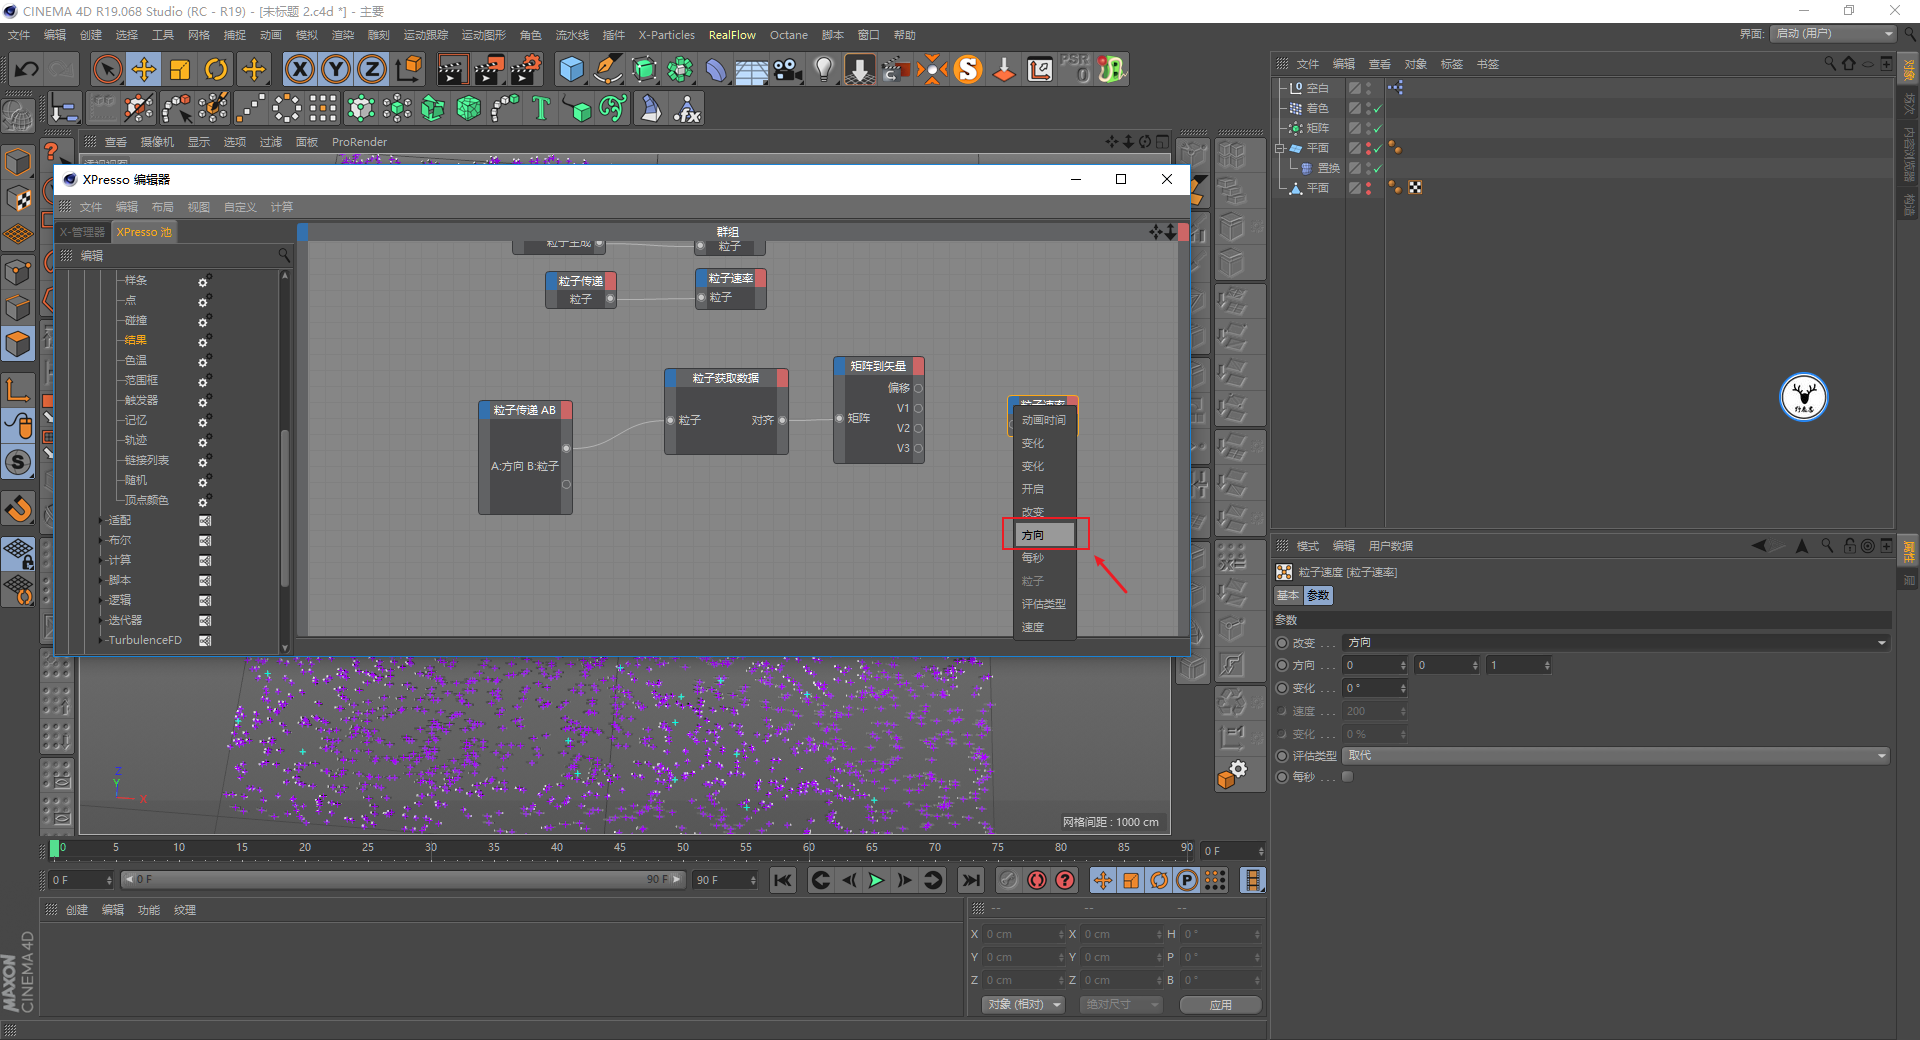The height and width of the screenshot is (1040, 1920).
Task: Select the Live Selection tool
Action: (x=107, y=69)
